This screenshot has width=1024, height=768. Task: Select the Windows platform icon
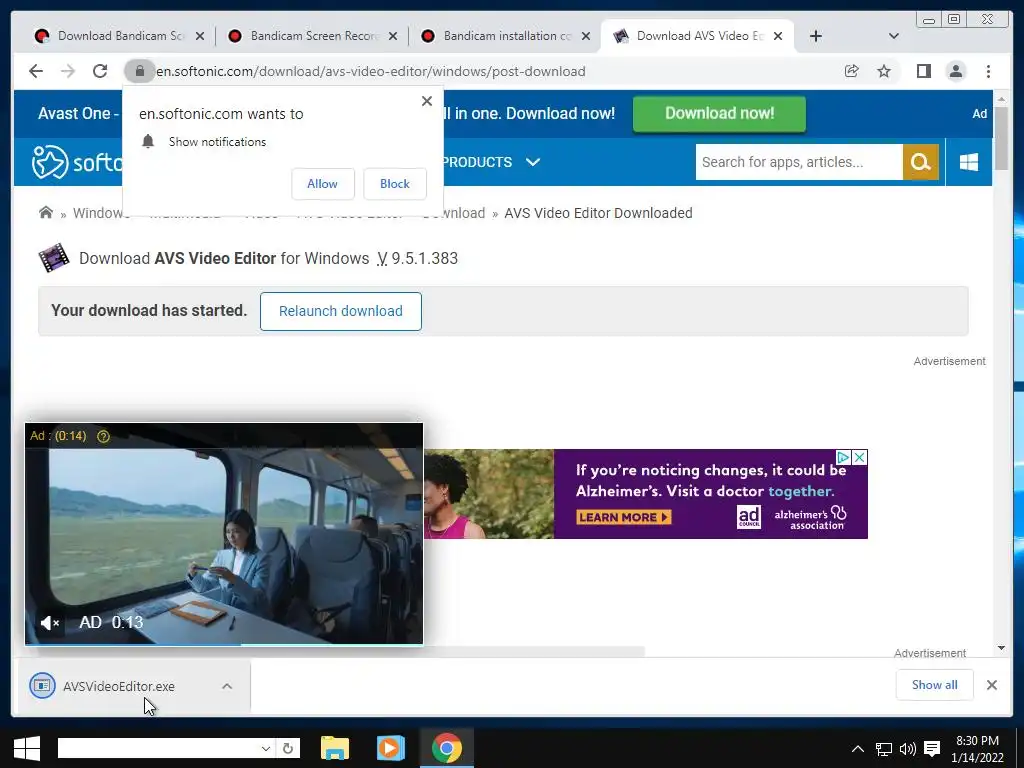tap(969, 162)
